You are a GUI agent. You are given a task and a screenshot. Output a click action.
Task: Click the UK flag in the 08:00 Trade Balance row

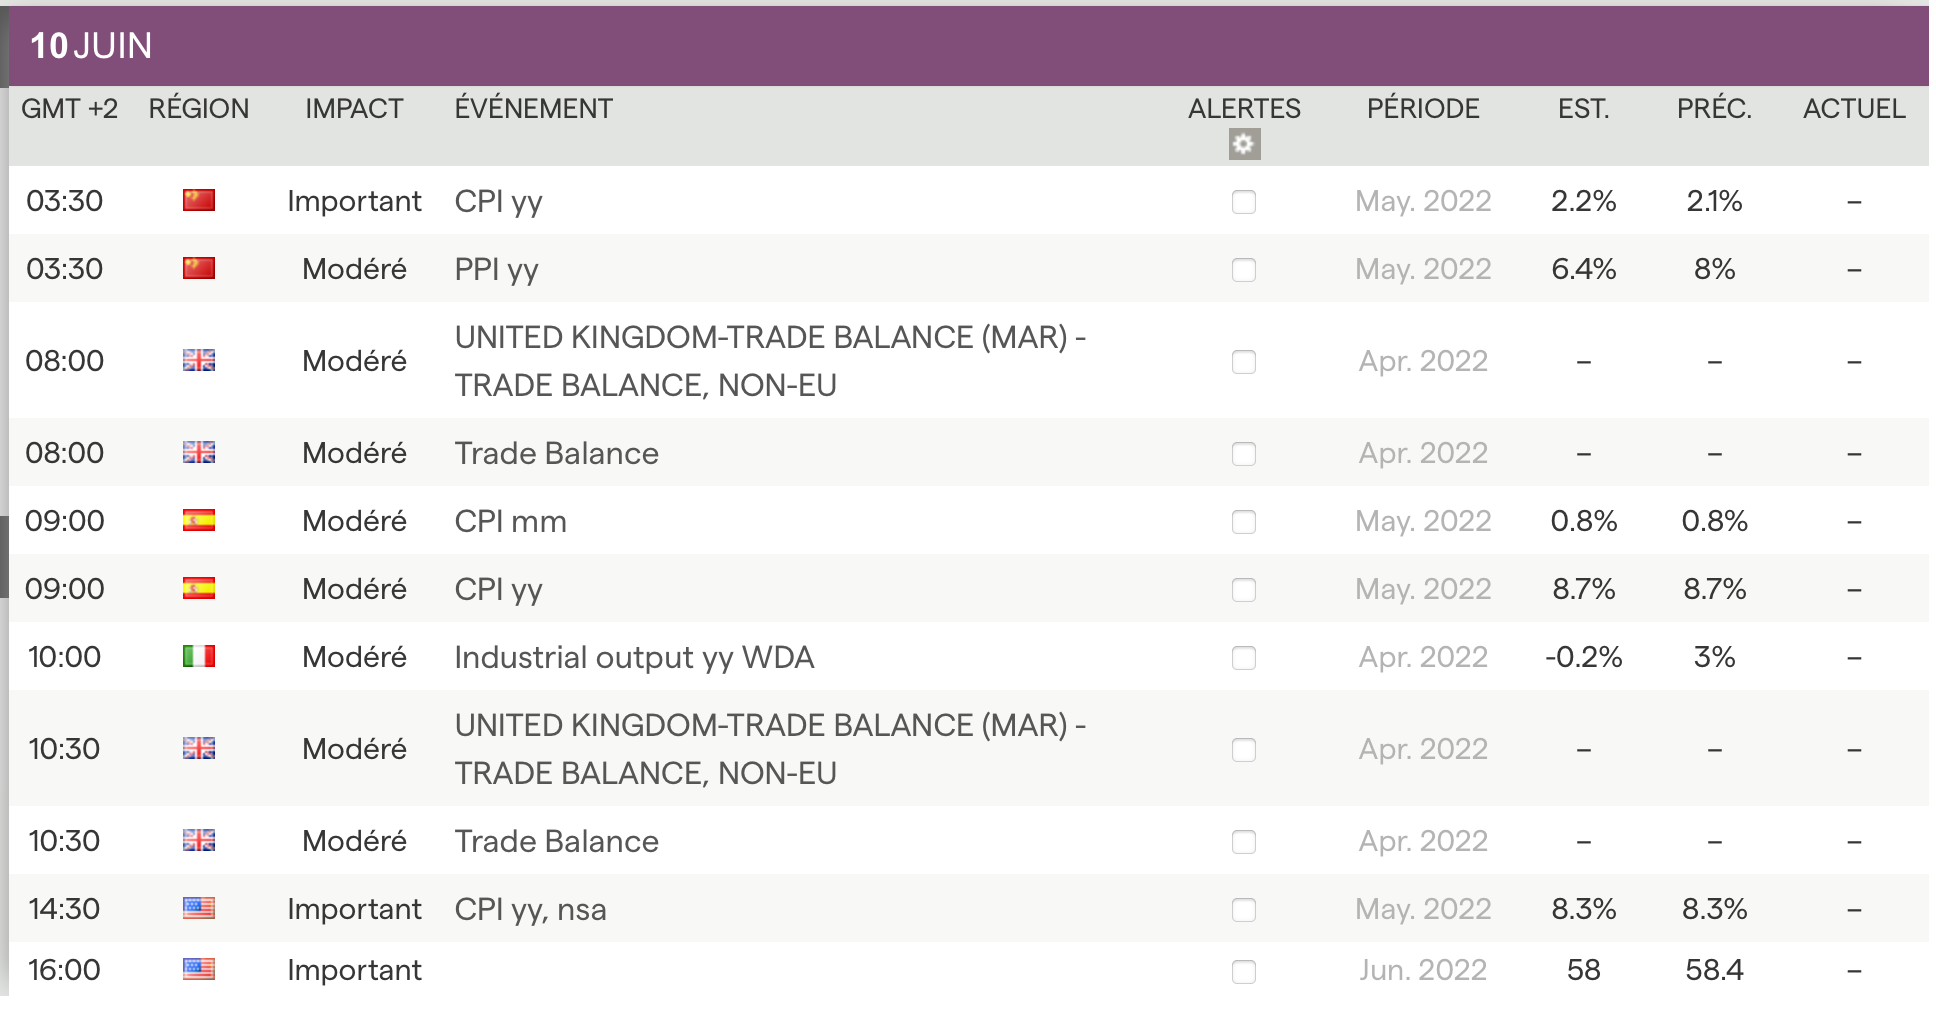pyautogui.click(x=199, y=452)
